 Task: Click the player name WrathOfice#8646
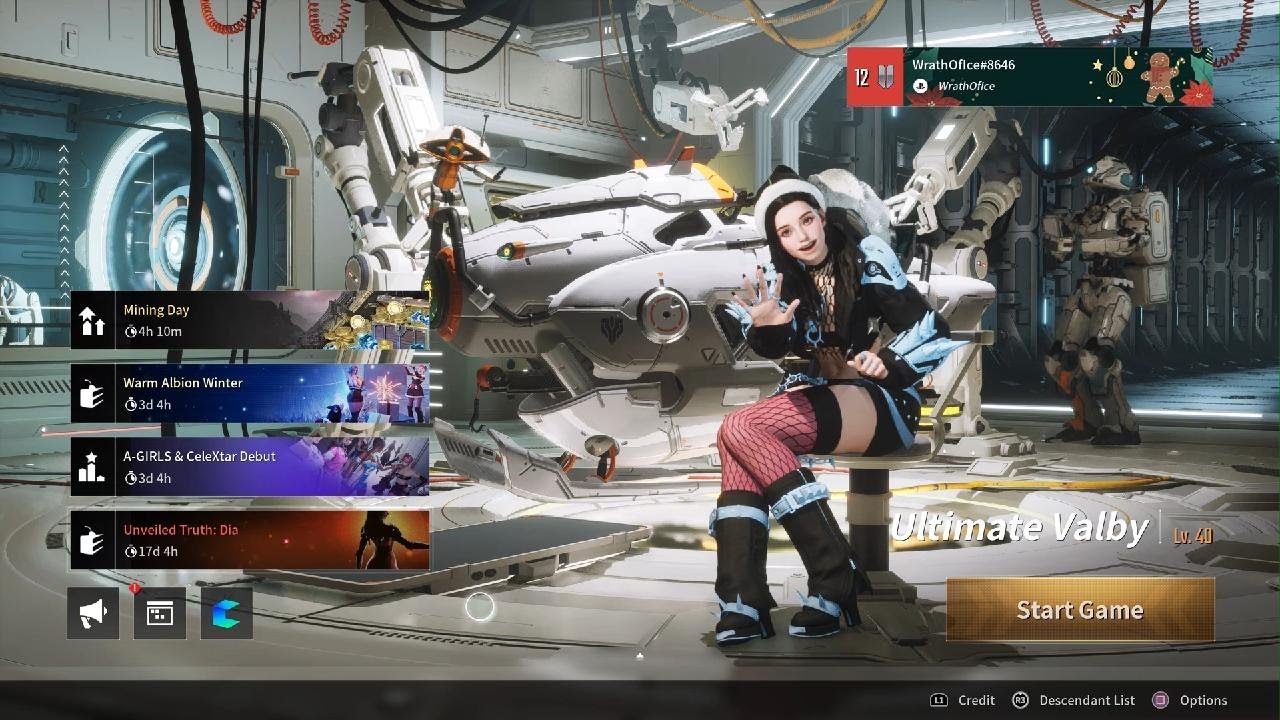963,65
